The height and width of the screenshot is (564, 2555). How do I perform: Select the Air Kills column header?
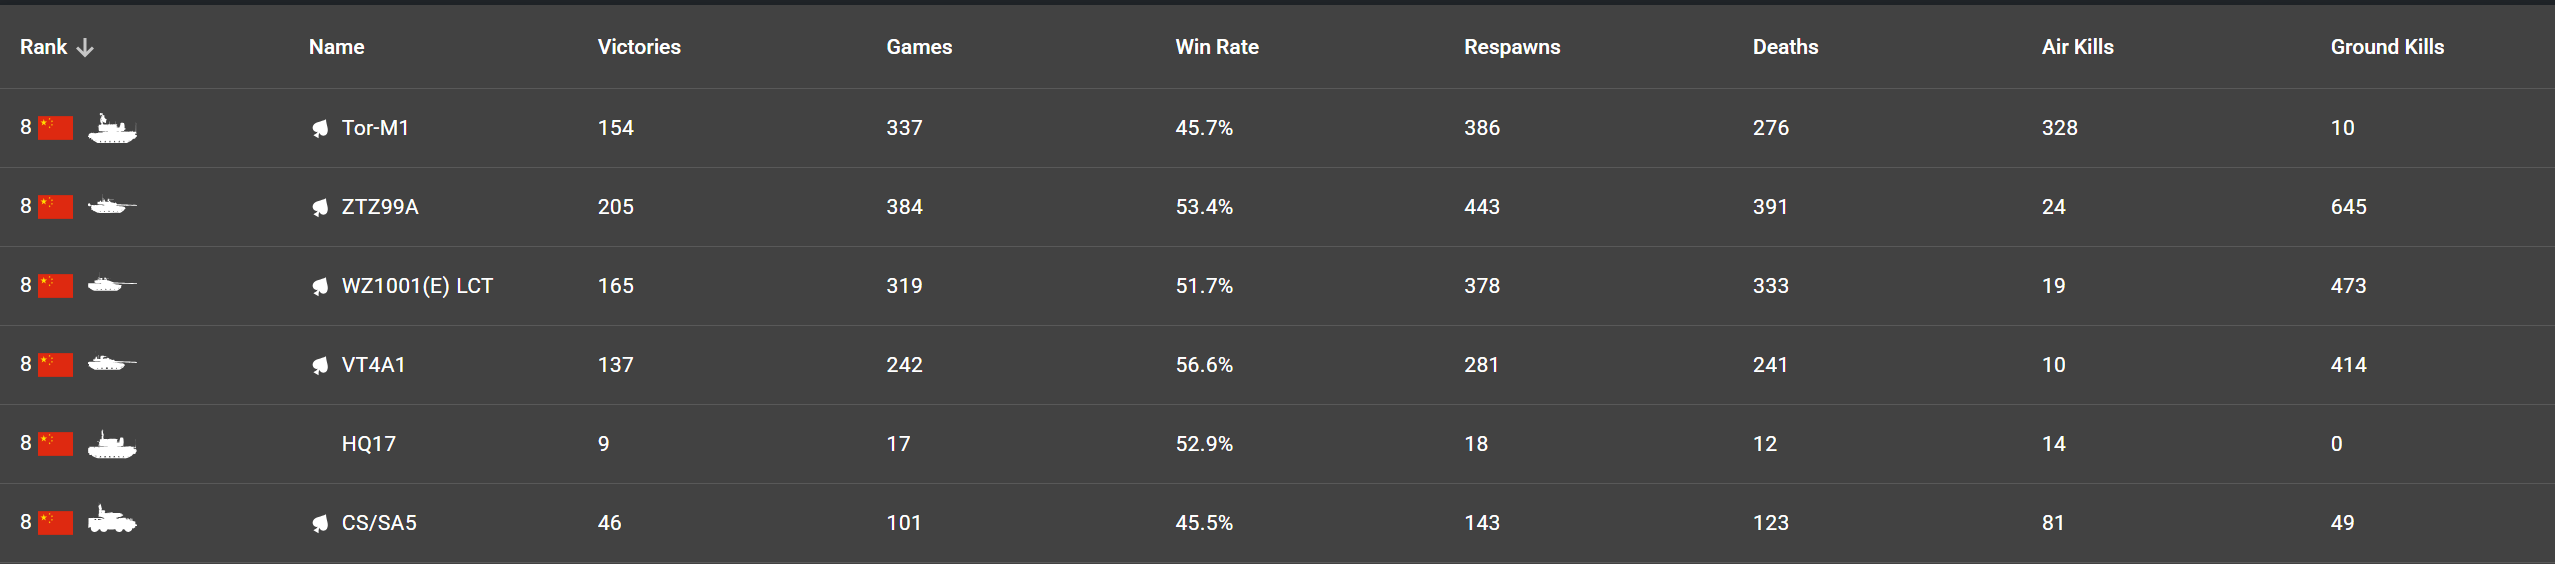click(x=2077, y=47)
